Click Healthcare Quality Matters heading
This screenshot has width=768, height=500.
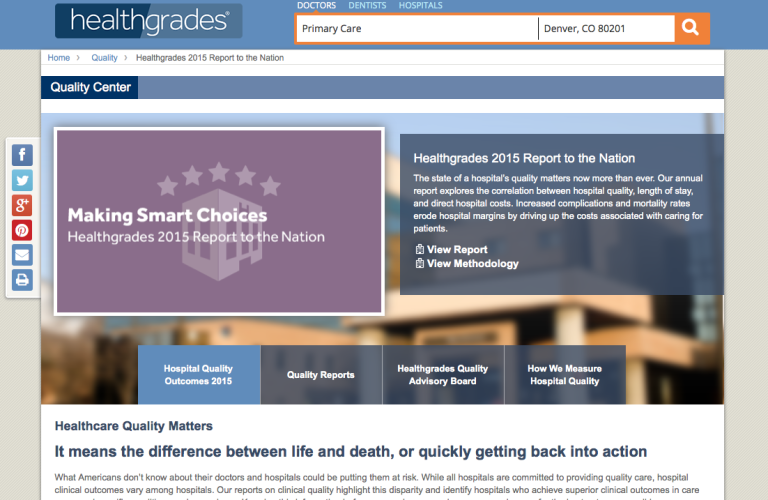click(134, 426)
